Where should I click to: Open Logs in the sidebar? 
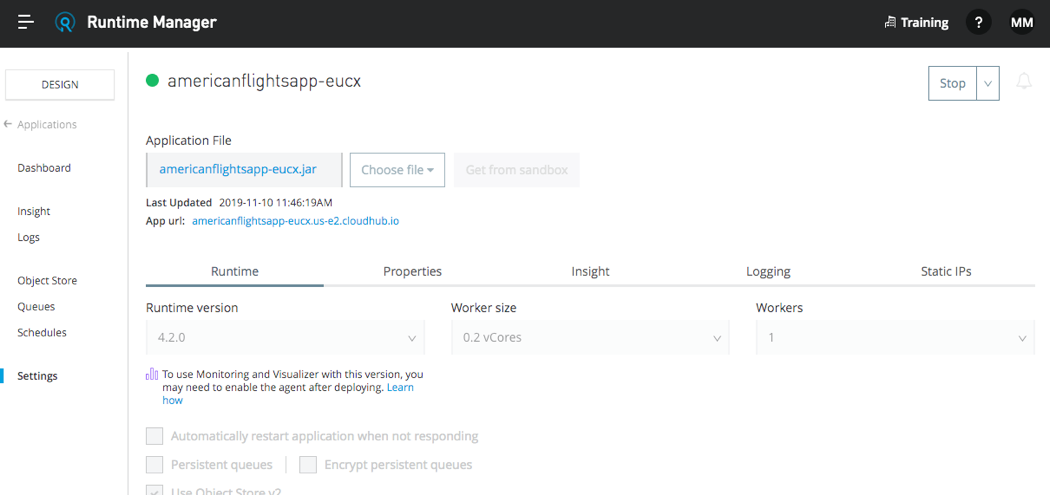pyautogui.click(x=28, y=237)
